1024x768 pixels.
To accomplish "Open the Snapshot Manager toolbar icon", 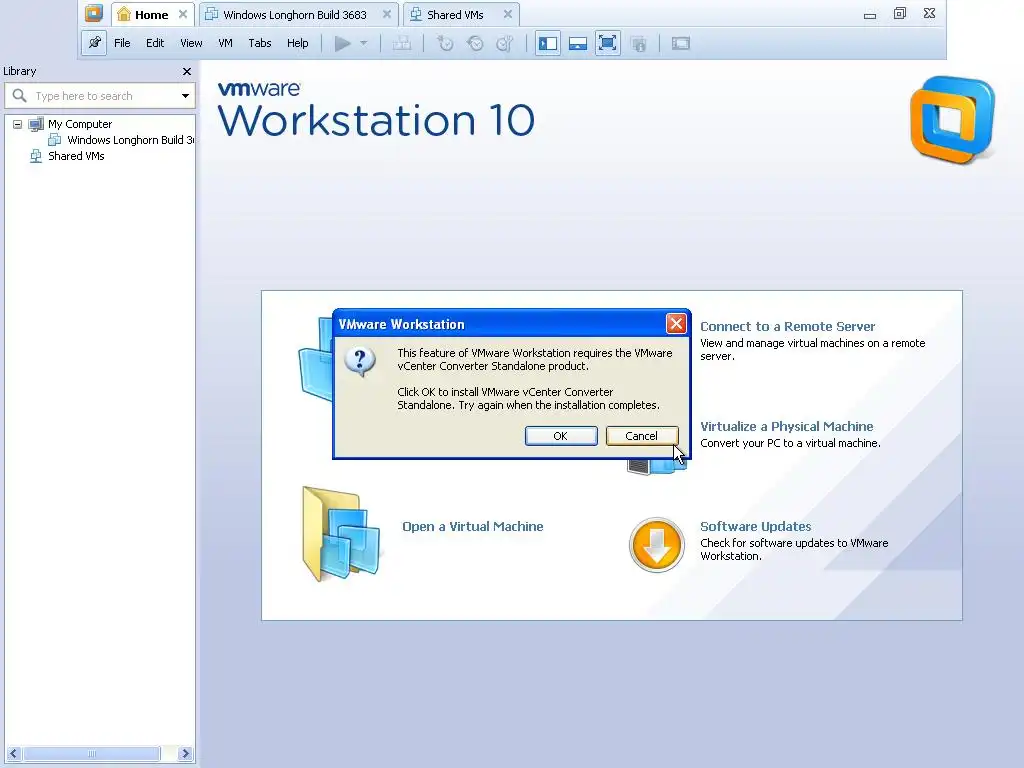I will click(505, 44).
